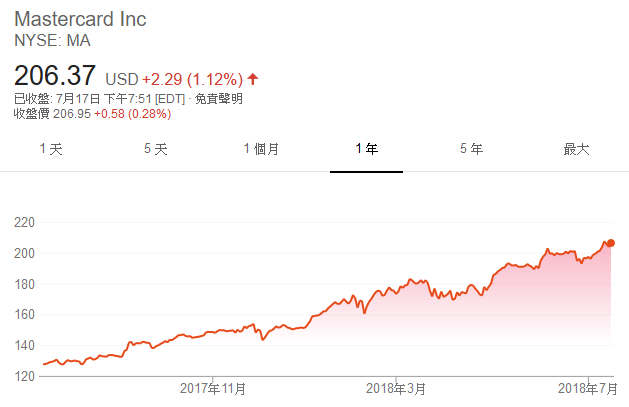Viewport: 629px width, 407px height.
Task: Click the Mastercard Inc title
Action: pyautogui.click(x=80, y=19)
